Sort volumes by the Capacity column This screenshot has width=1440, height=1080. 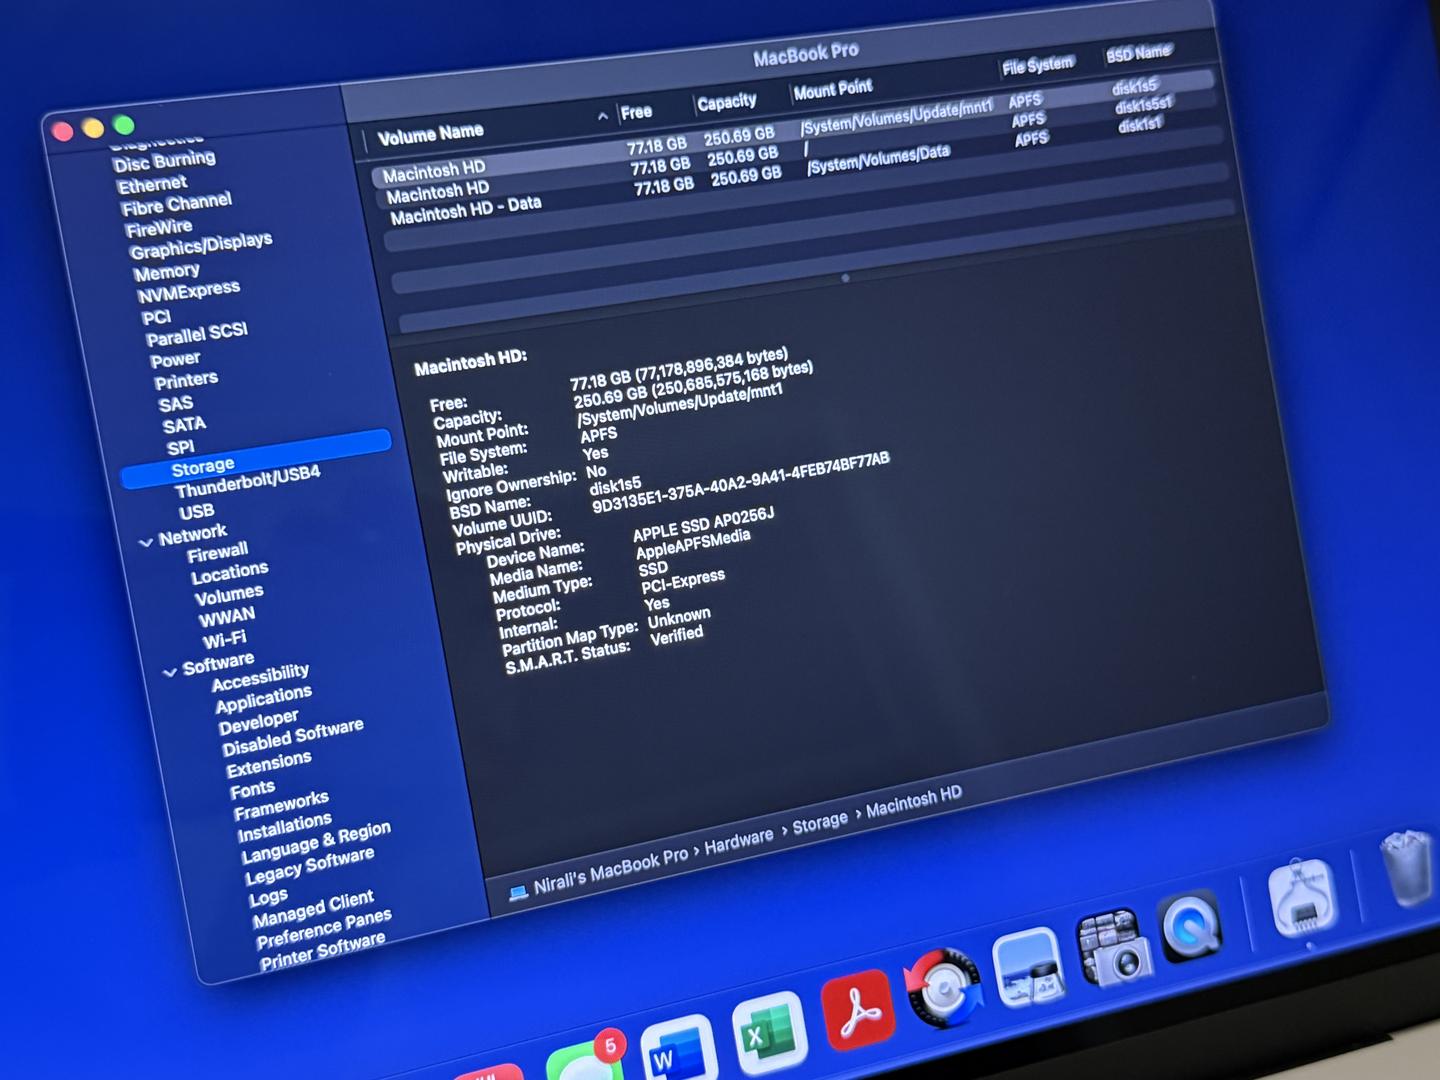coord(727,102)
